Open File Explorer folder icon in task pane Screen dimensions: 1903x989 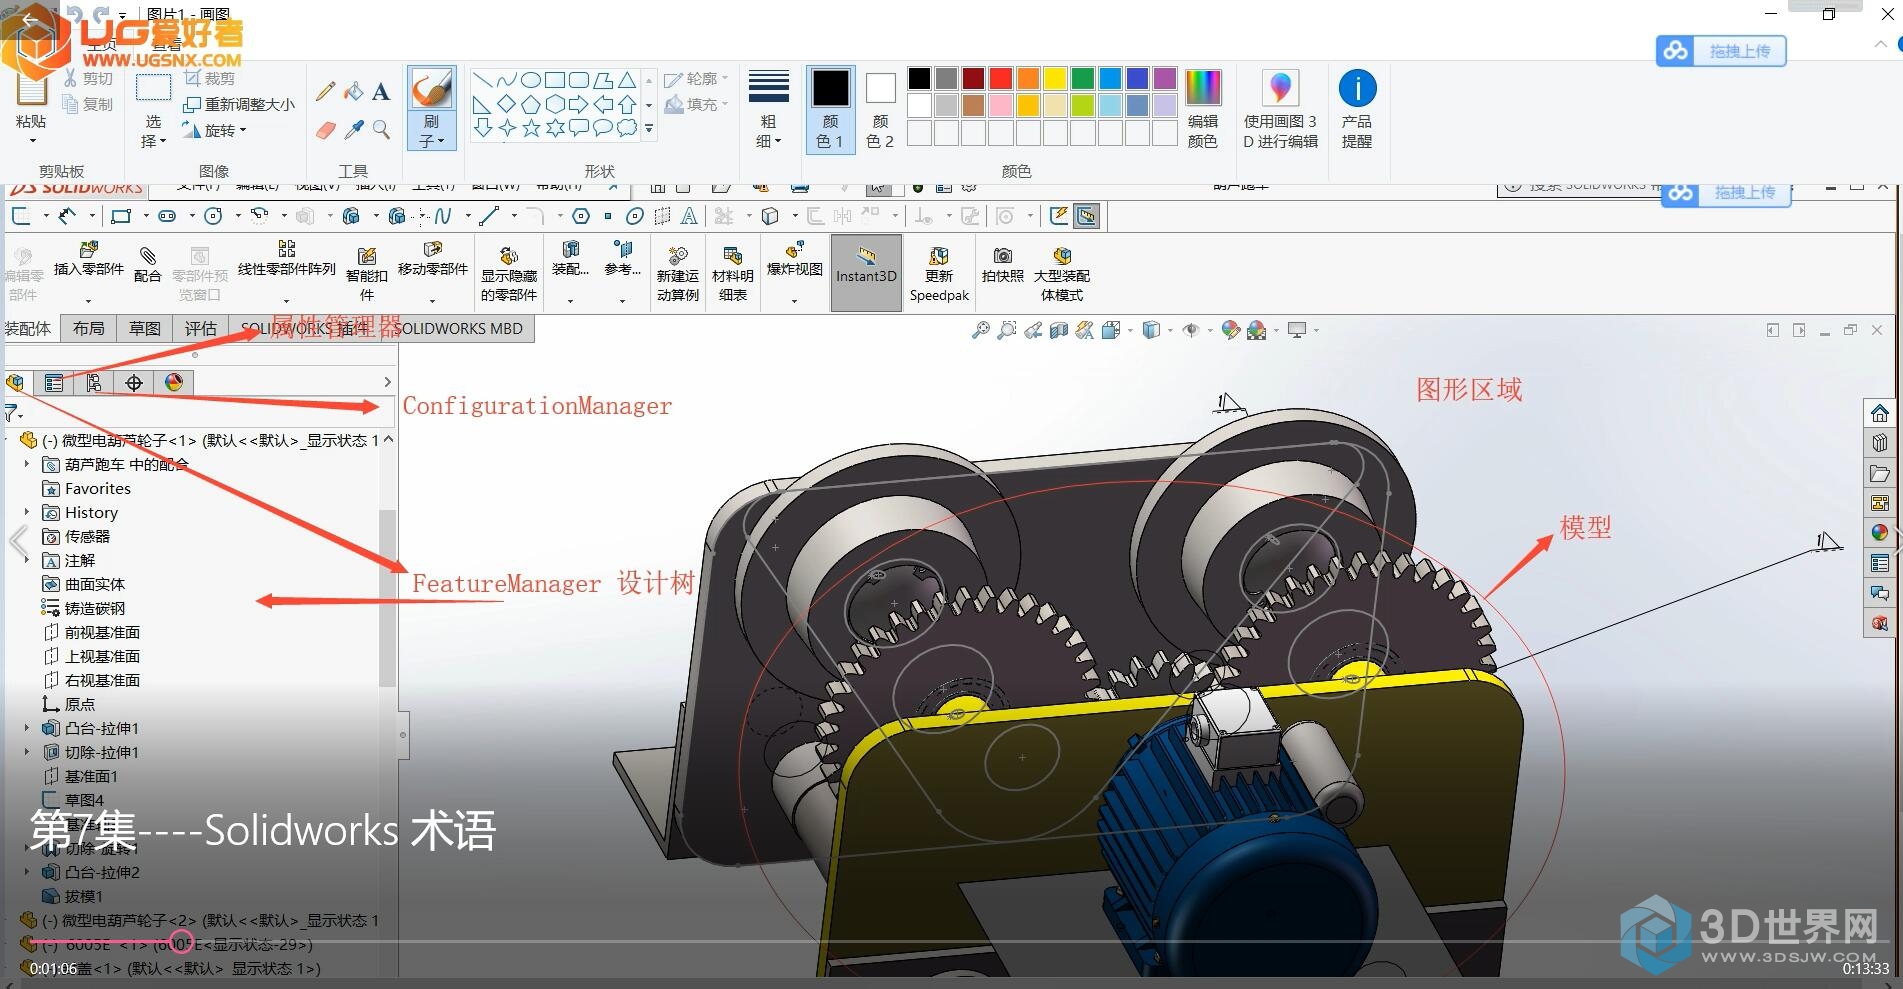(x=1880, y=473)
